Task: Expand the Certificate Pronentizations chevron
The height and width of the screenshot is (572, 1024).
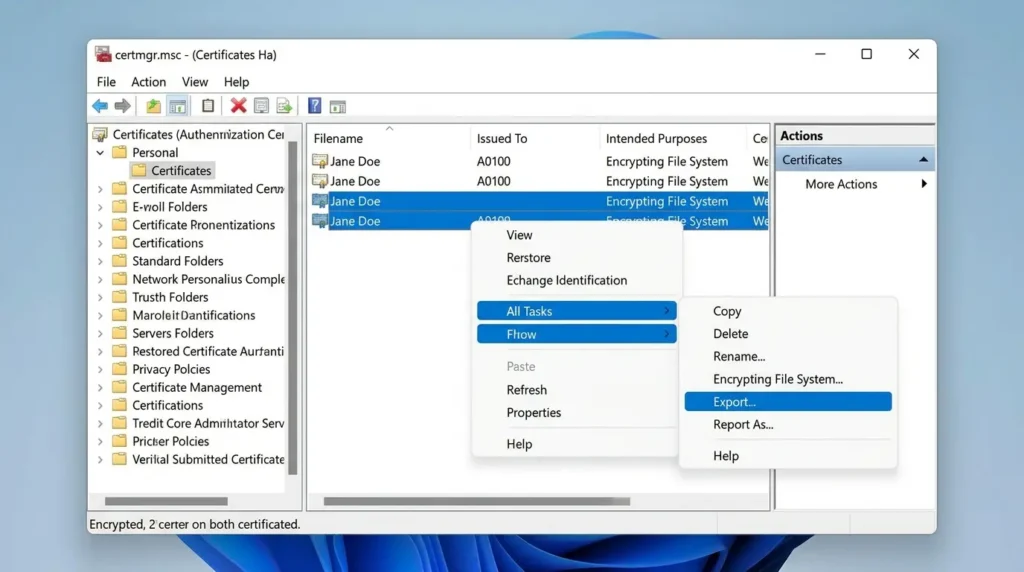Action: click(100, 225)
